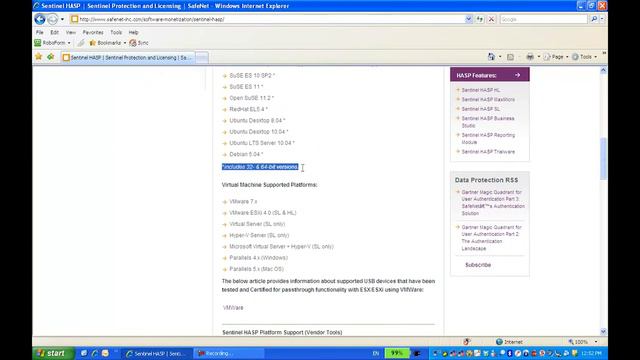Switch to the Recording taskbar button
640x360 pixels.
click(x=229, y=353)
